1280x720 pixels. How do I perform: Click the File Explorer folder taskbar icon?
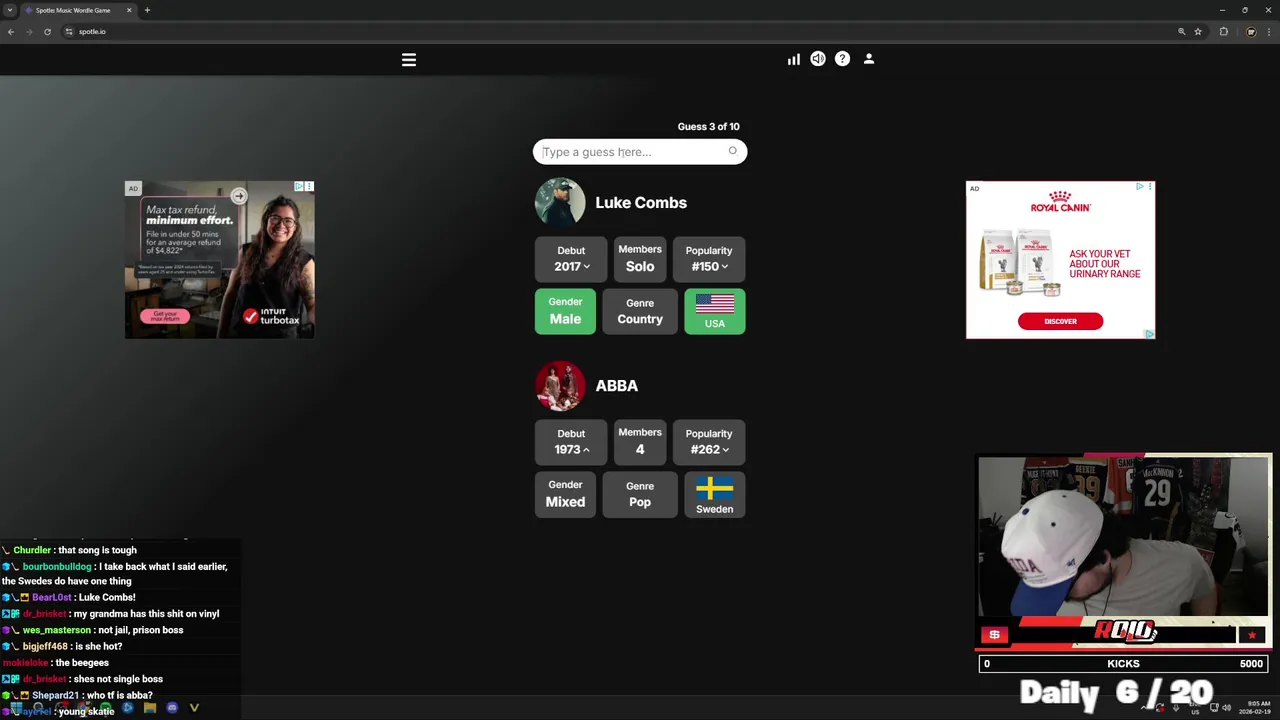150,708
